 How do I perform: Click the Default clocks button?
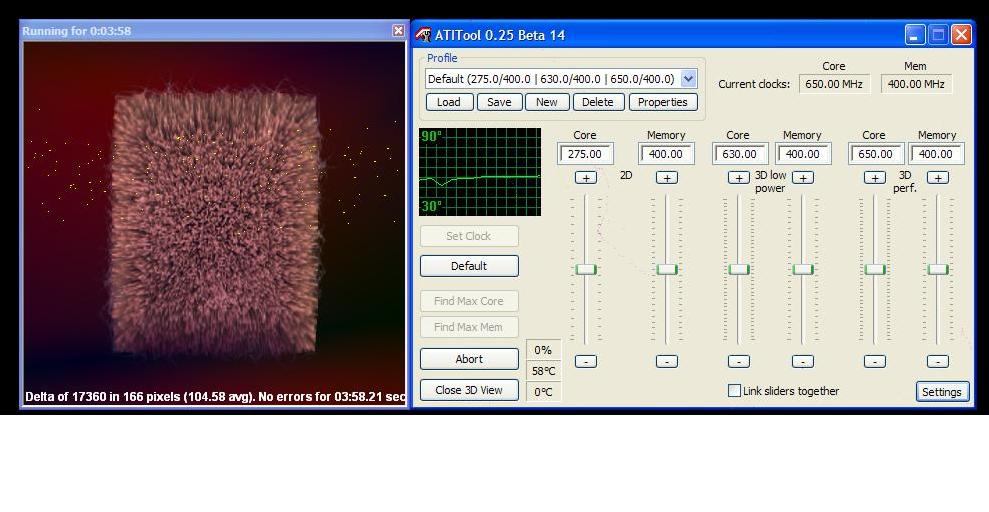469,266
